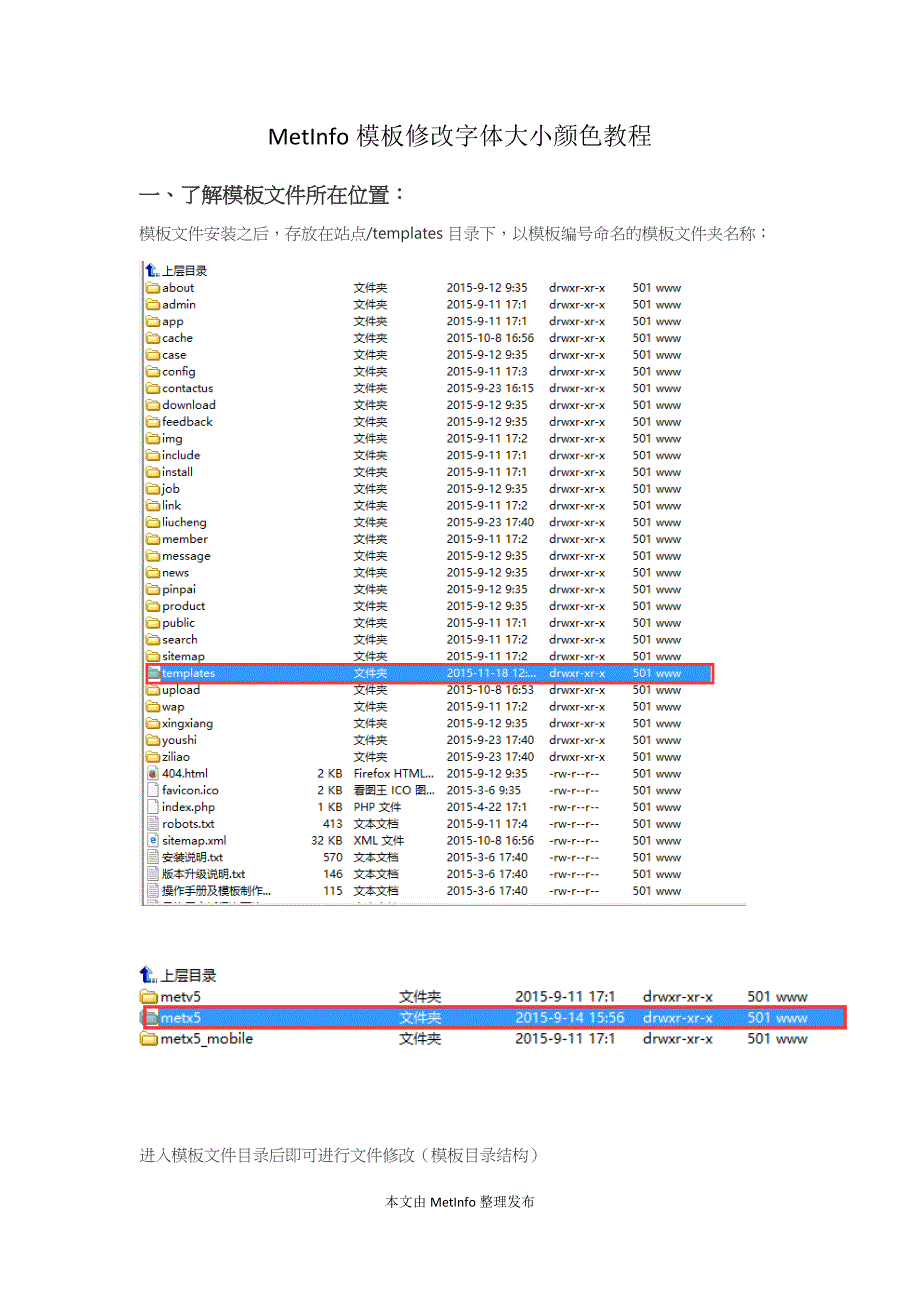Click the metx5_mobile folder icon
The width and height of the screenshot is (920, 1302).
[149, 1039]
